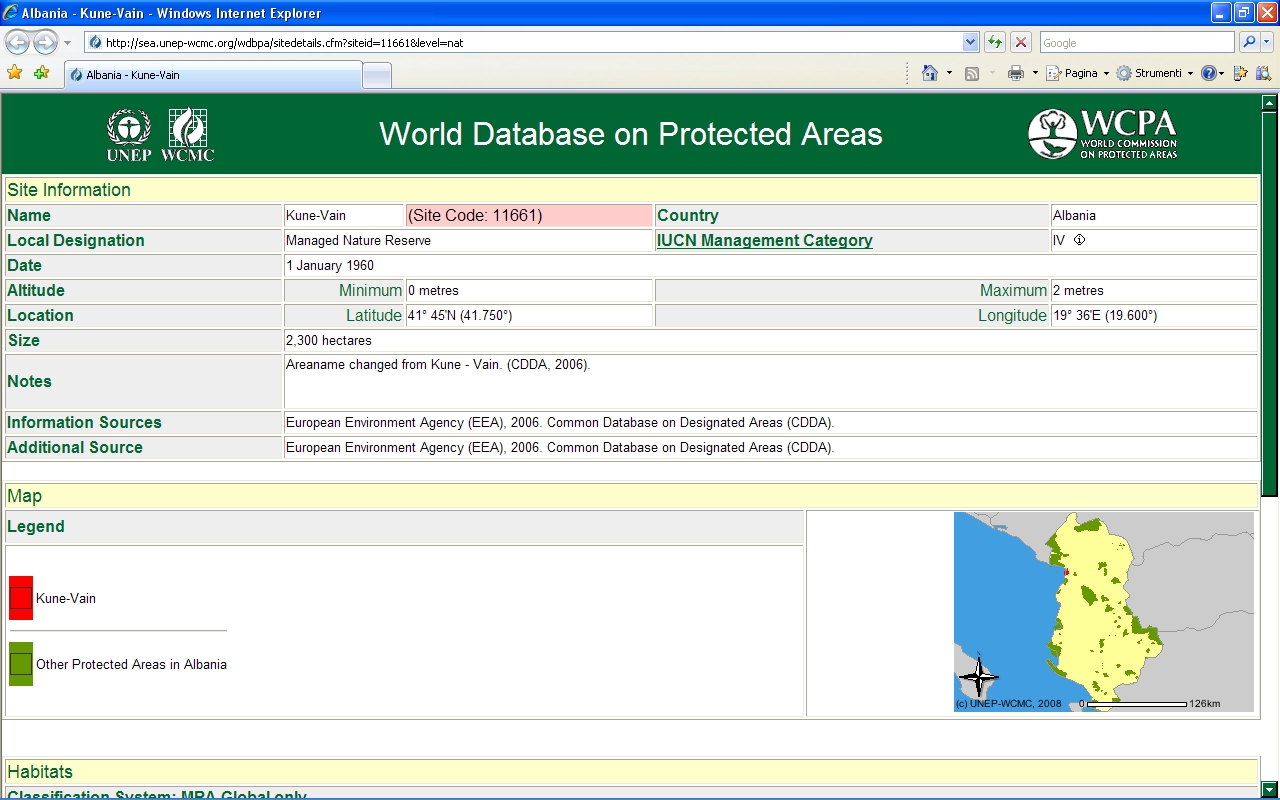This screenshot has width=1280, height=800.
Task: Follow the IUCN Management Category link
Action: [765, 241]
